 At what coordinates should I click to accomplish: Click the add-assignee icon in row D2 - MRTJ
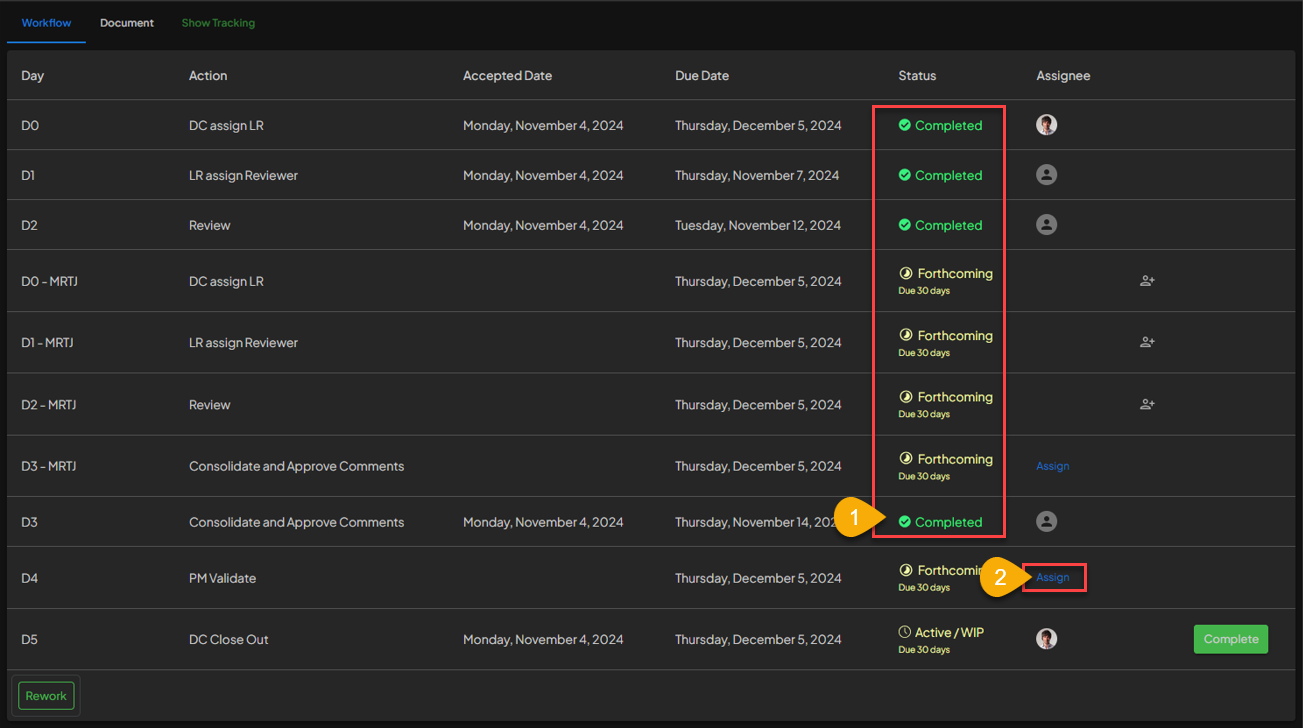pos(1147,405)
